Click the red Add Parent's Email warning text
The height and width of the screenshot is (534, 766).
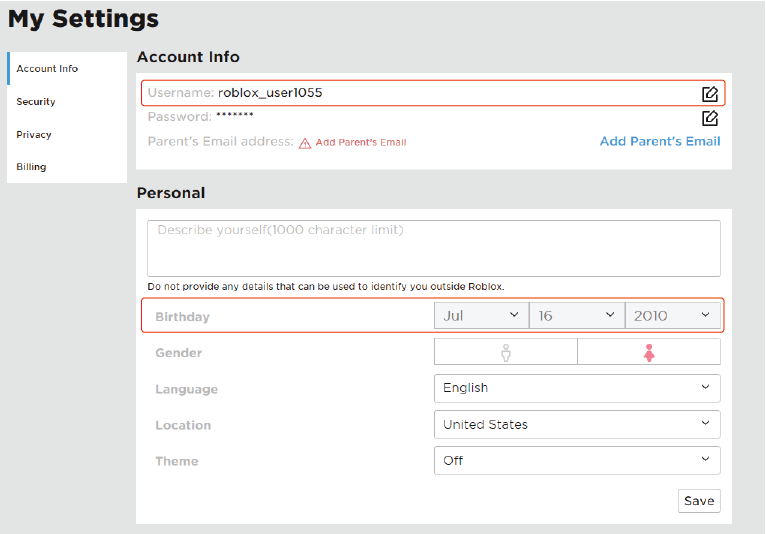coord(361,143)
